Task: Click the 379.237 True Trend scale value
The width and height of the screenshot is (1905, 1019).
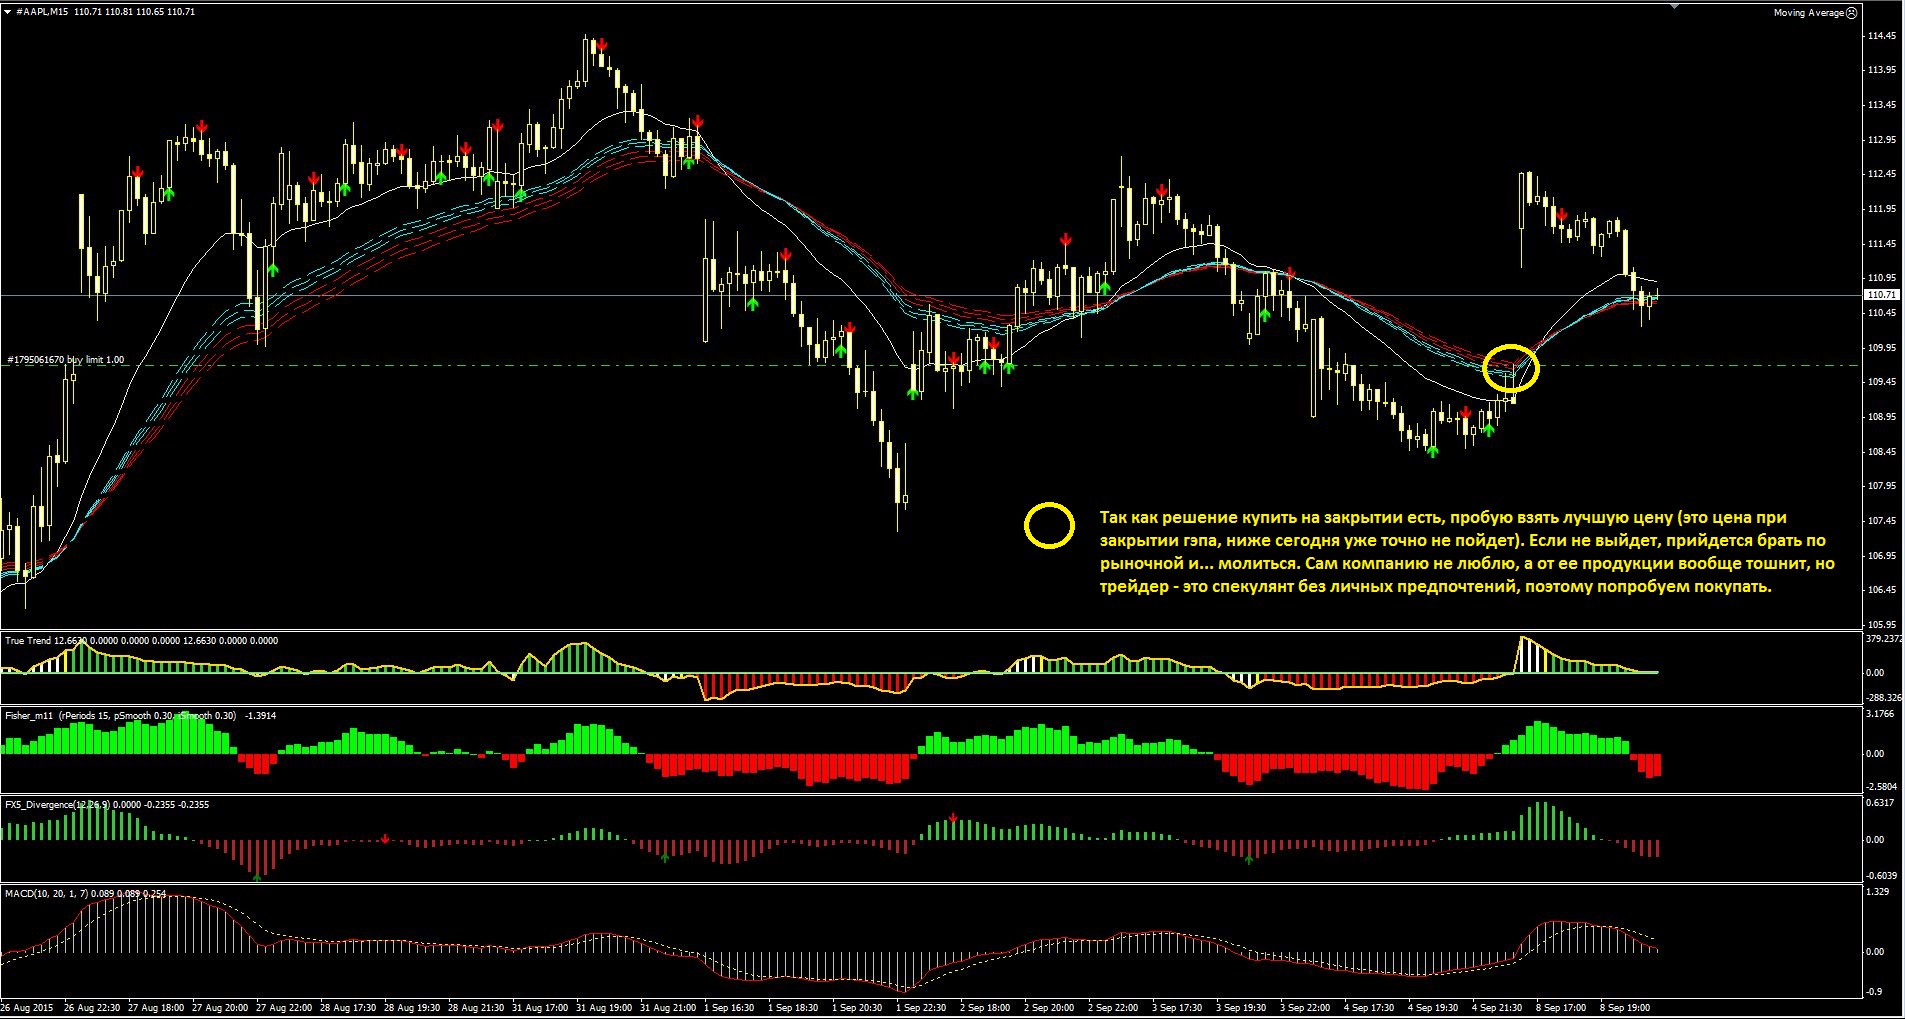Action: pos(1884,639)
